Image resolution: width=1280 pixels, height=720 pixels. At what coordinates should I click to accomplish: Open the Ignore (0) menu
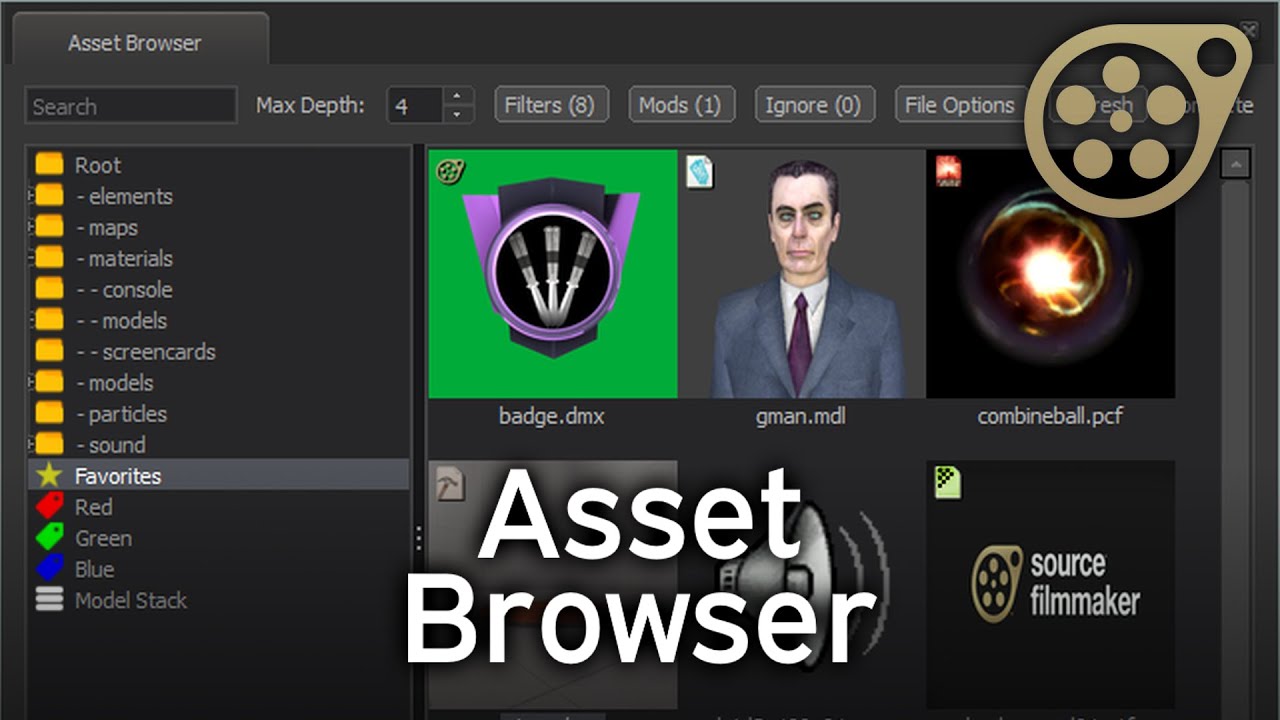[813, 105]
